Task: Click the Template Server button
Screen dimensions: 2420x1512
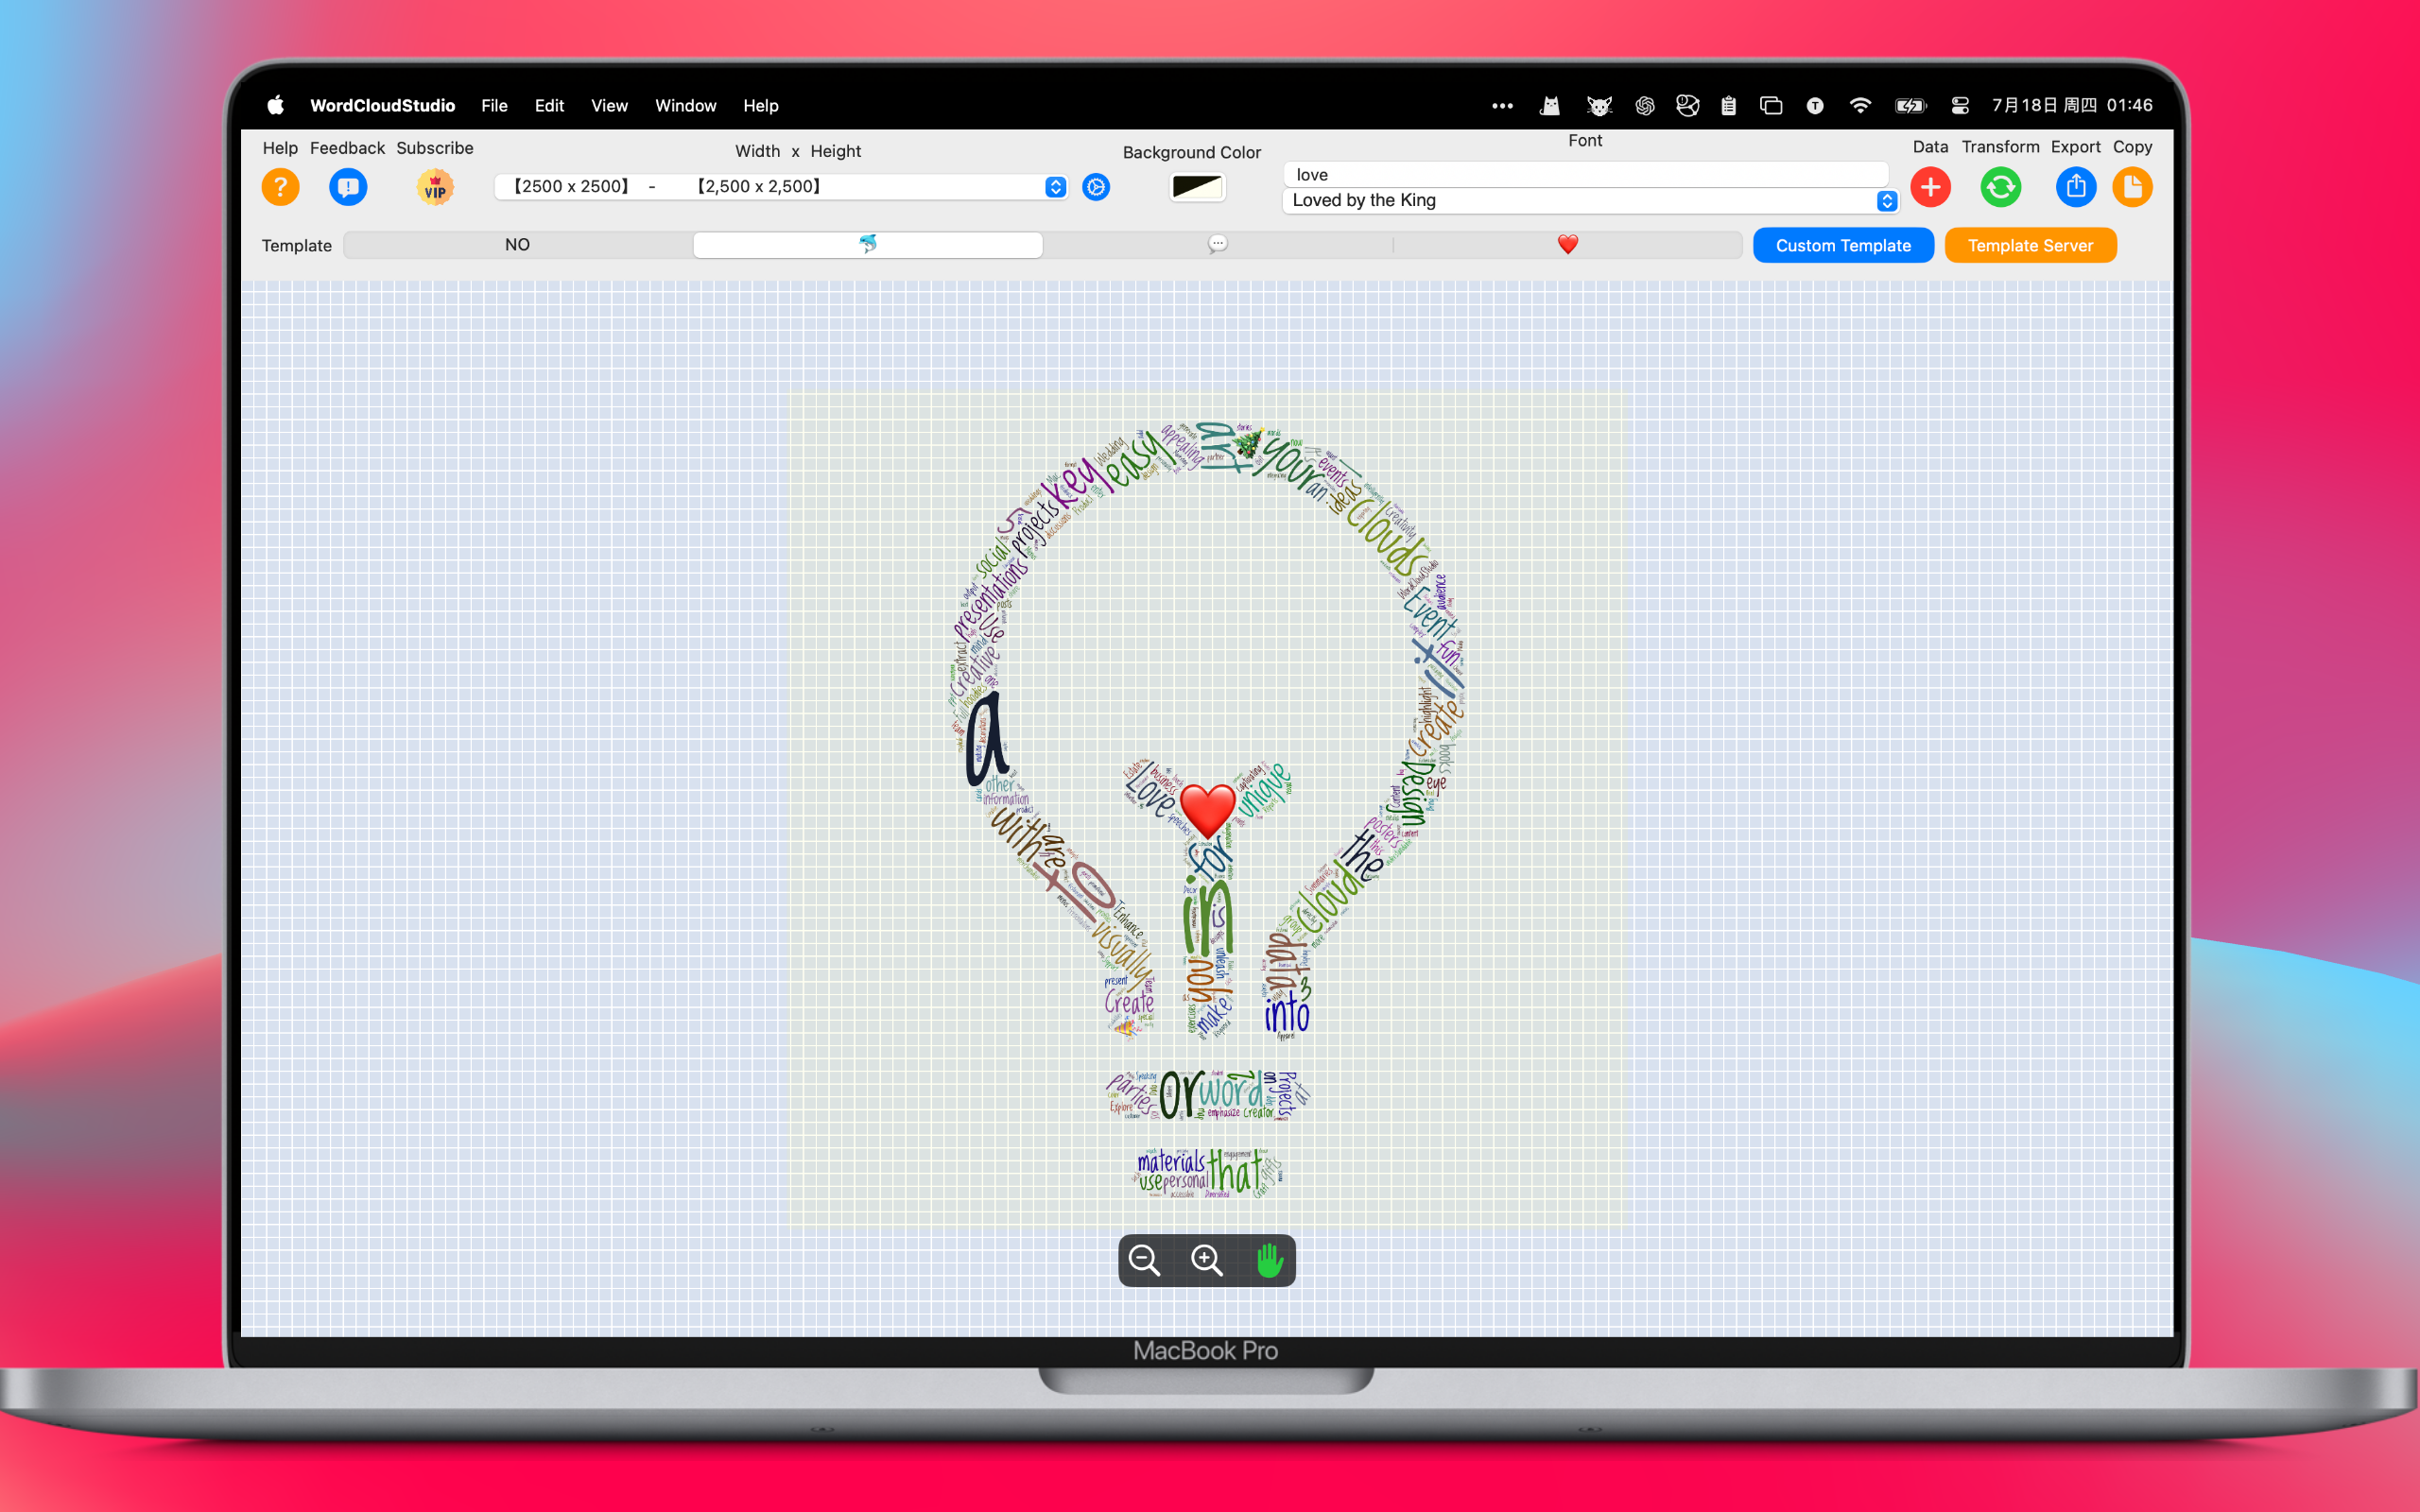Action: click(x=2030, y=245)
